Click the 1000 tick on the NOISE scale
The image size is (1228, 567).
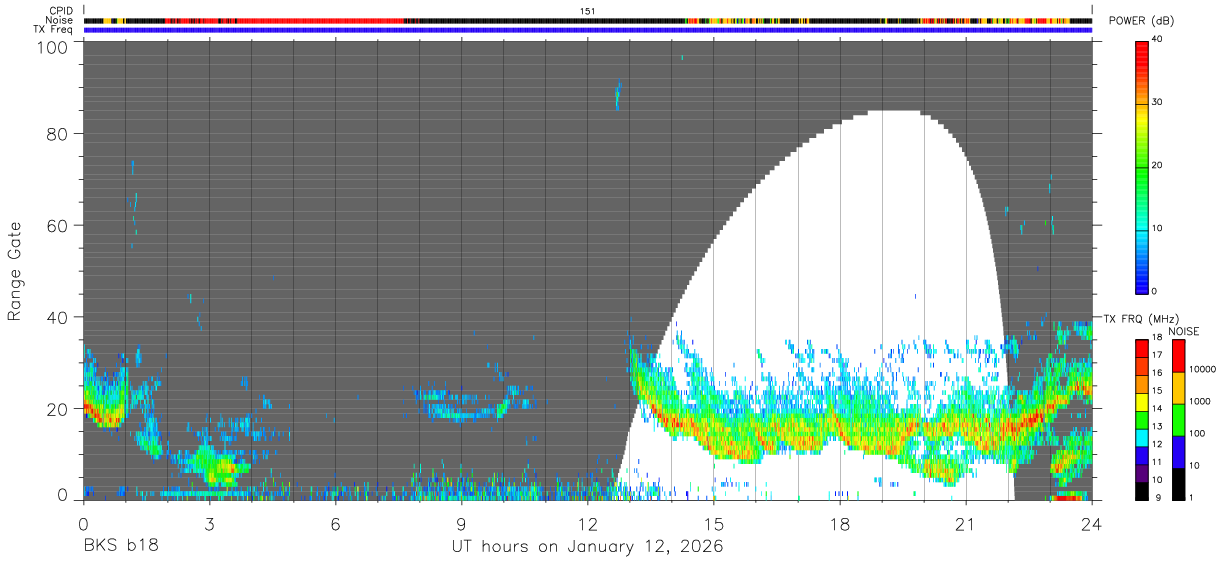click(x=1202, y=401)
